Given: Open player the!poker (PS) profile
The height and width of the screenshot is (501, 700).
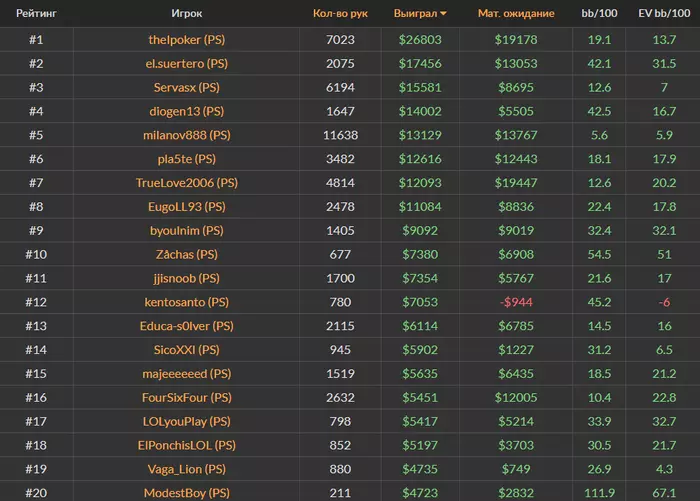Looking at the screenshot, I should [186, 39].
